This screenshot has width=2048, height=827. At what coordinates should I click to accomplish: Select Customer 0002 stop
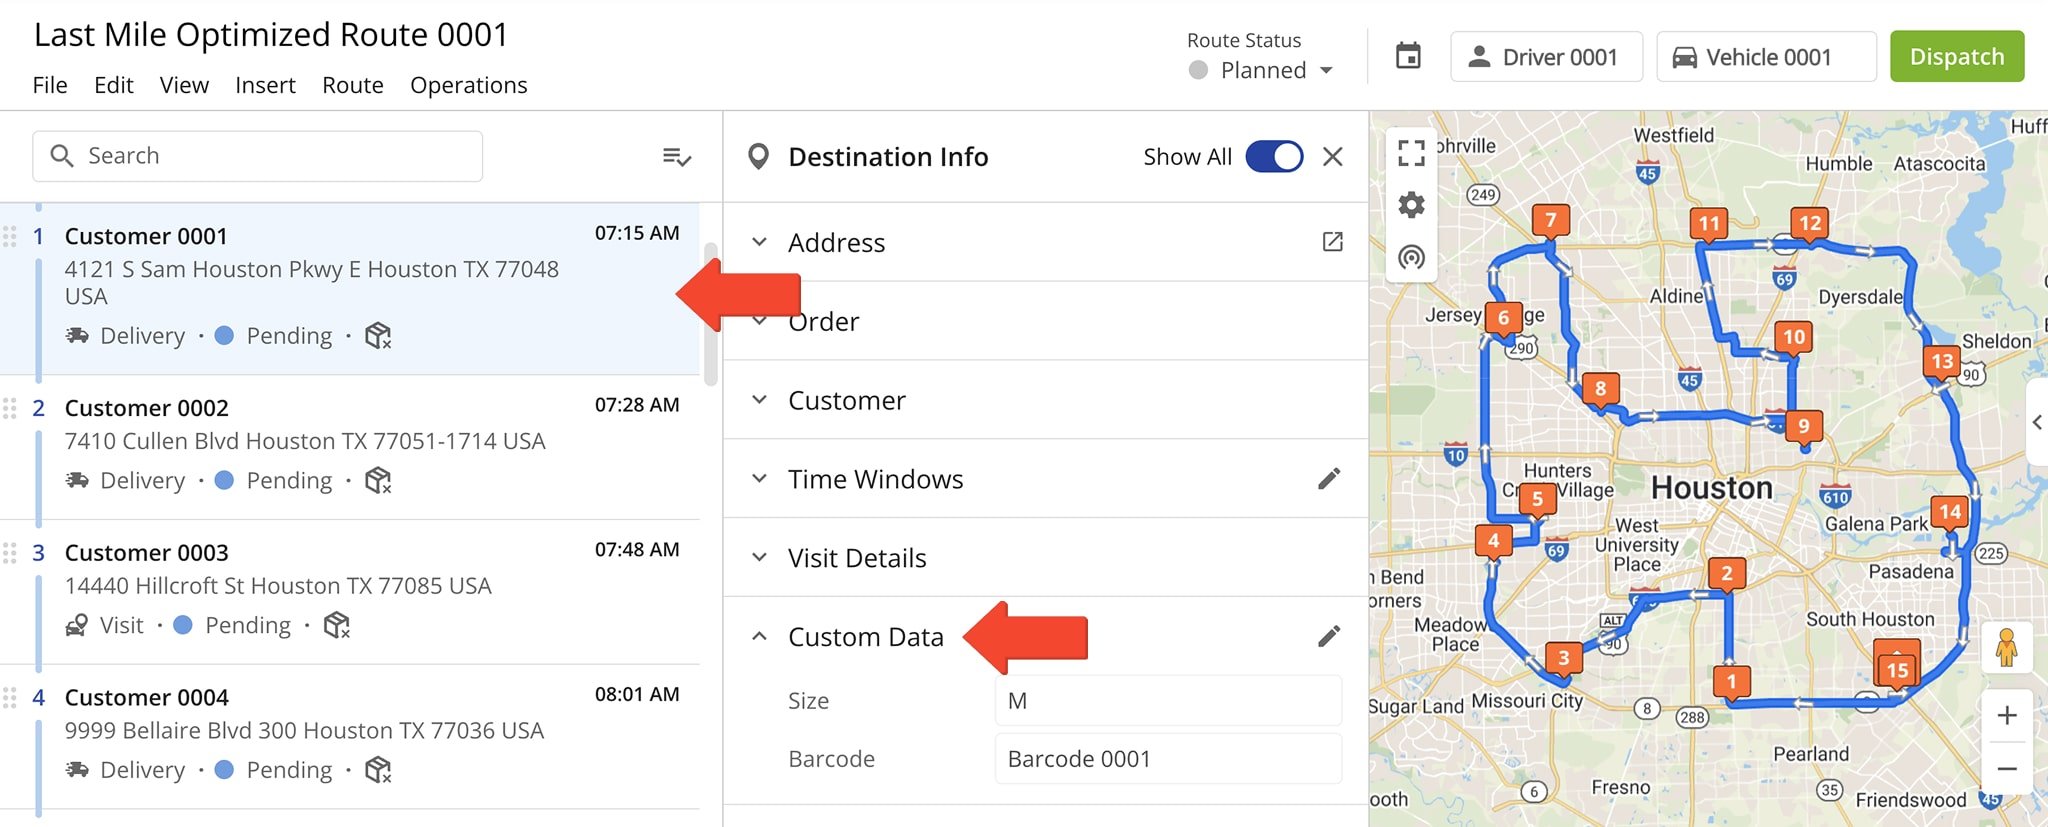coord(350,447)
